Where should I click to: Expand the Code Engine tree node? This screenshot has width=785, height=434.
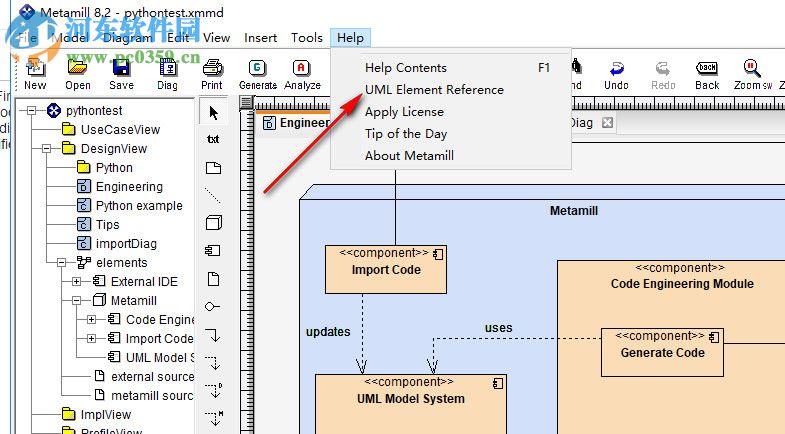click(92, 320)
